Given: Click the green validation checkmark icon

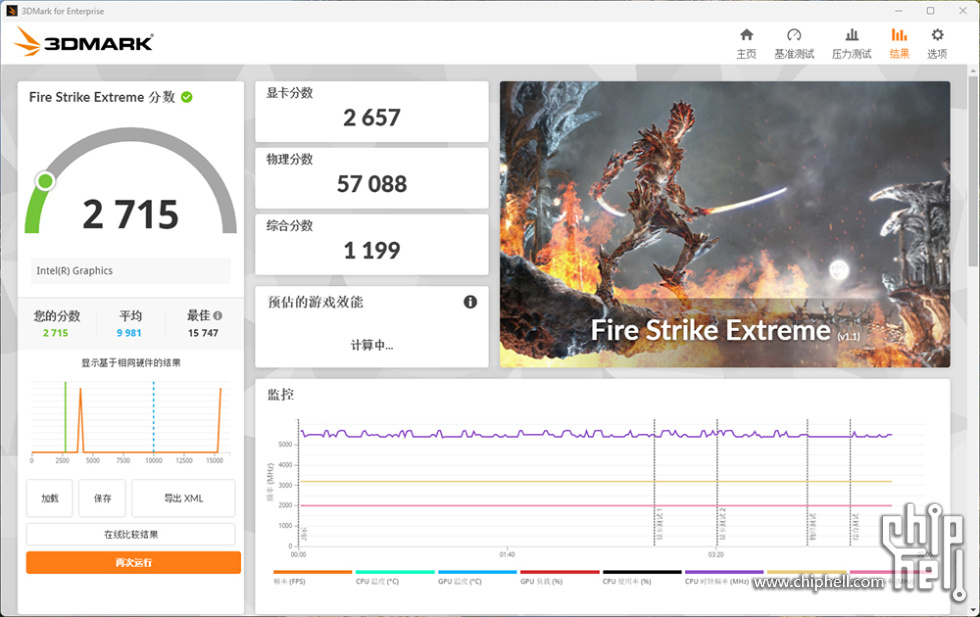Looking at the screenshot, I should tap(186, 97).
